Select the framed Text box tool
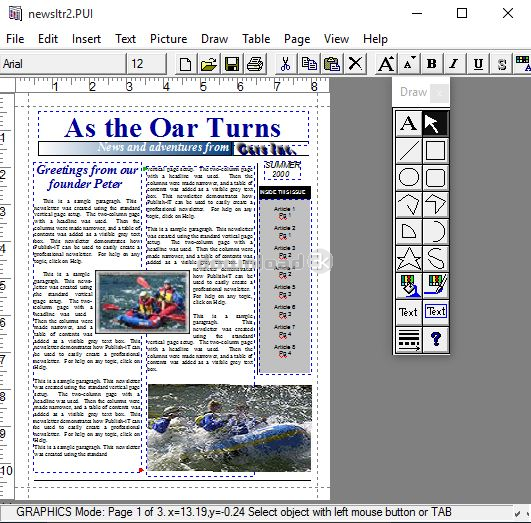 436,312
